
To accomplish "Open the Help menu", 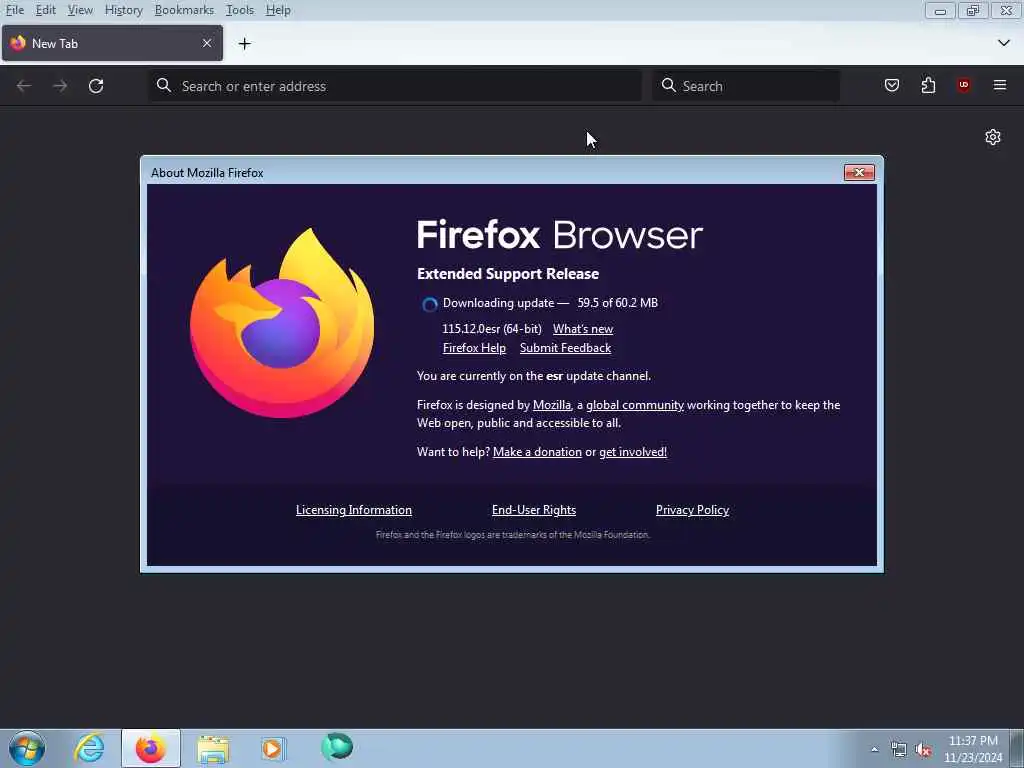I will 278,10.
